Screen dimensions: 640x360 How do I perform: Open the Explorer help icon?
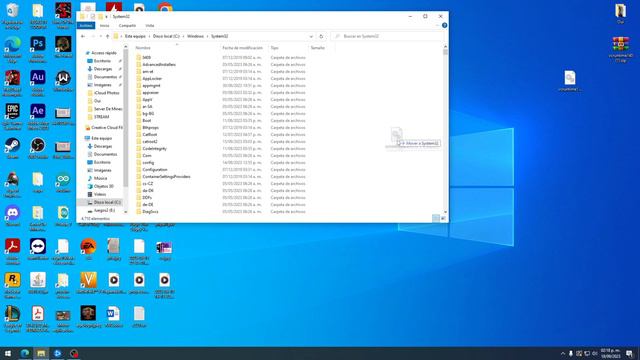click(444, 25)
